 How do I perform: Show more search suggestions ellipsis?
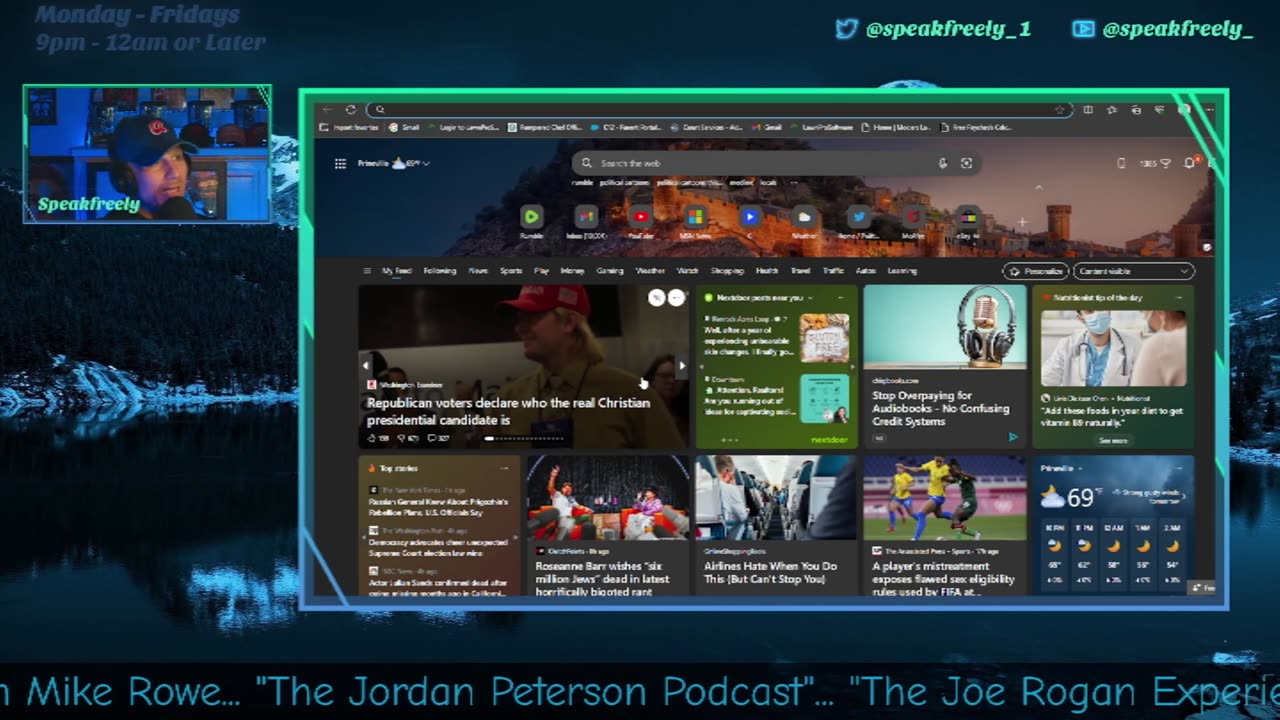[x=794, y=183]
